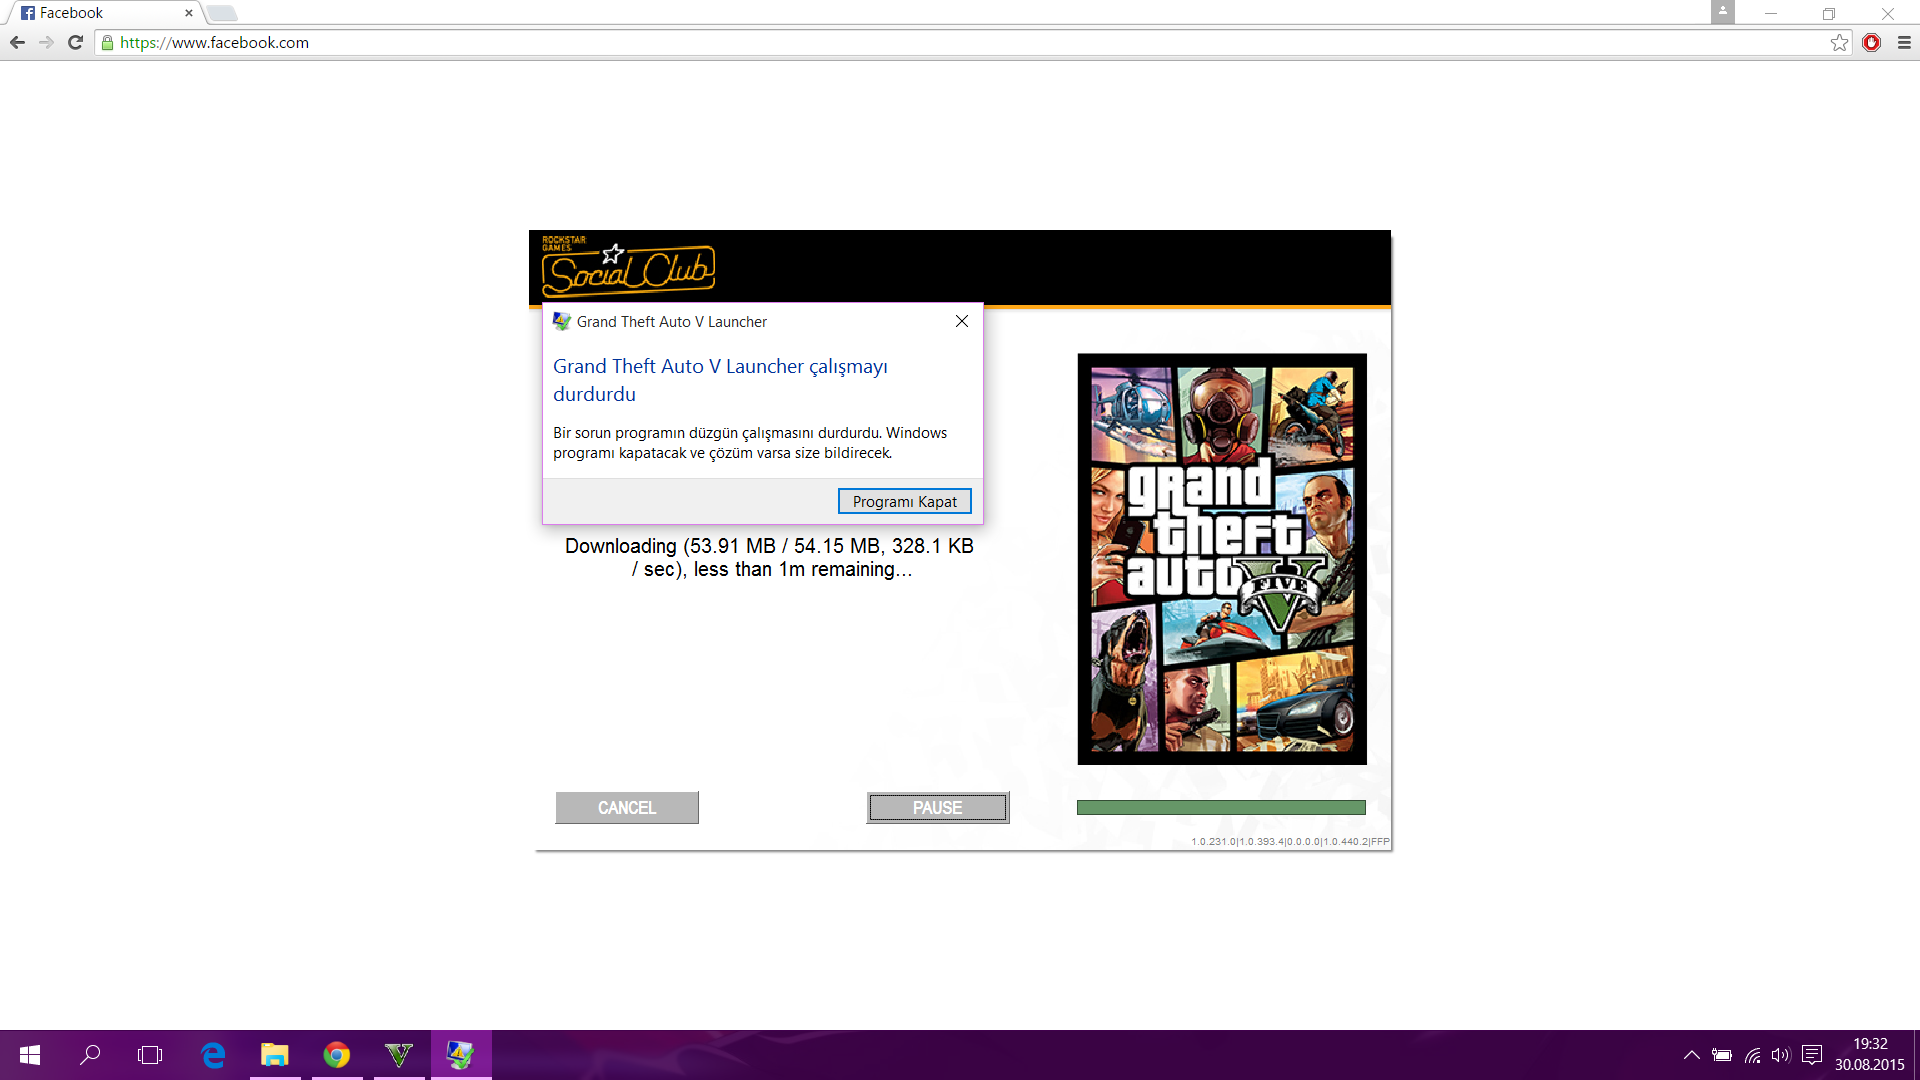Reload the Facebook page
Viewport: 1920px width, 1080px height.
pyautogui.click(x=75, y=42)
